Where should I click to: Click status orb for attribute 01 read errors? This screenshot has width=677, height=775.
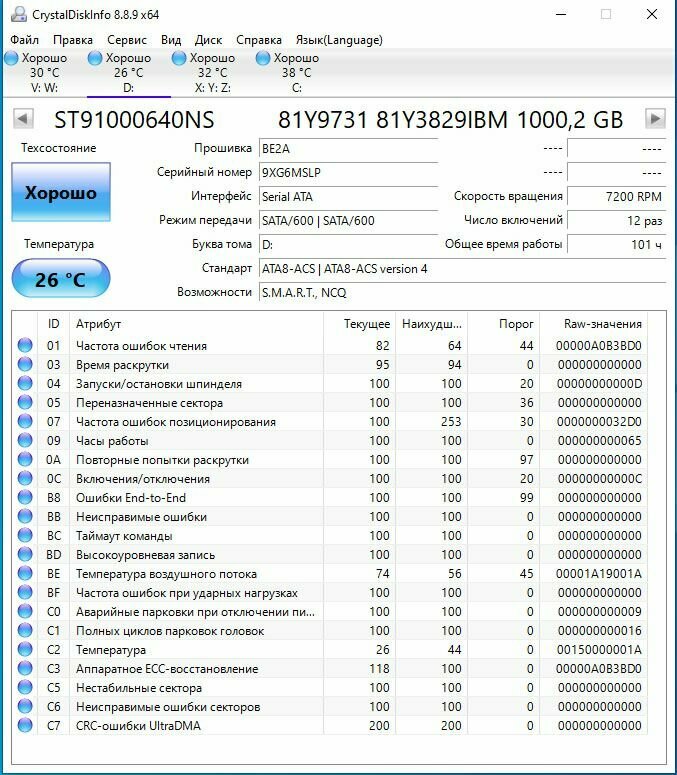pyautogui.click(x=25, y=345)
